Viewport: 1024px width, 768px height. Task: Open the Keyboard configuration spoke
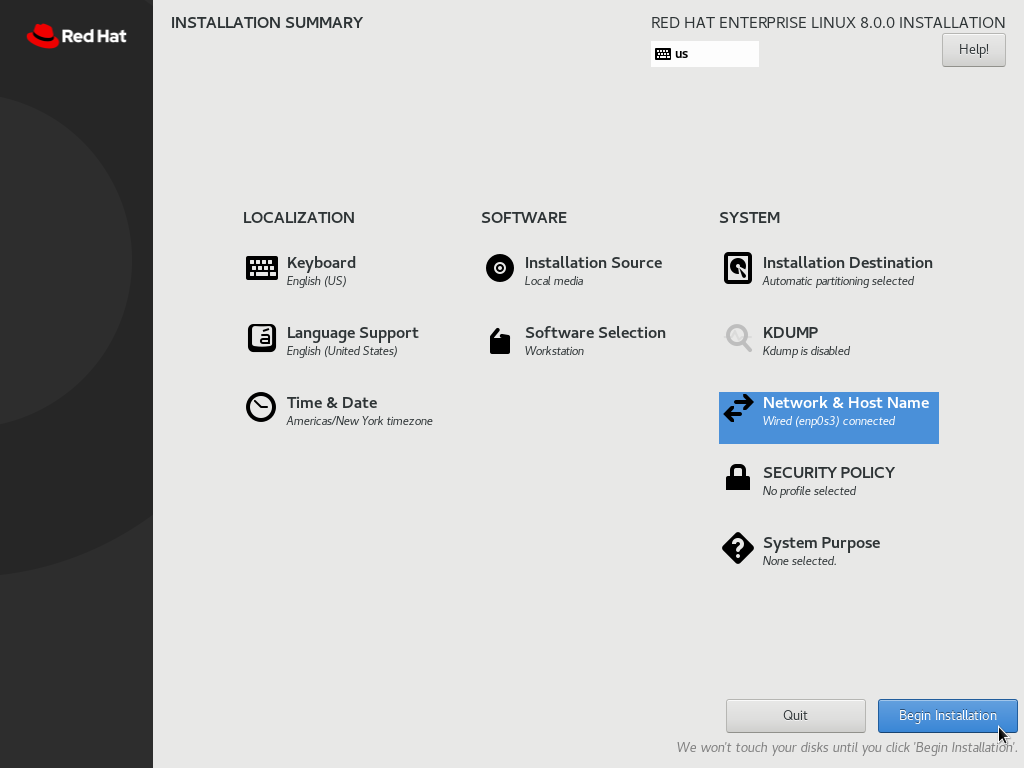pos(320,263)
